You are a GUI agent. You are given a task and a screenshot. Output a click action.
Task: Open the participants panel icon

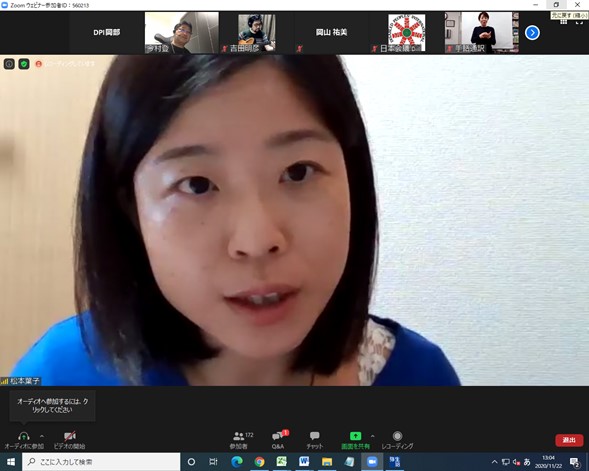[x=239, y=436]
